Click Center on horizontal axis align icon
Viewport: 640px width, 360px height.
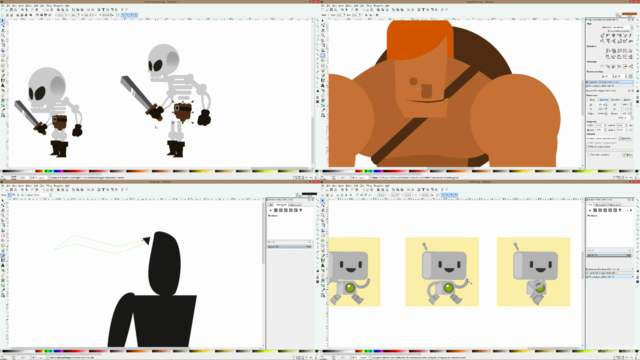pyautogui.click(x=613, y=41)
